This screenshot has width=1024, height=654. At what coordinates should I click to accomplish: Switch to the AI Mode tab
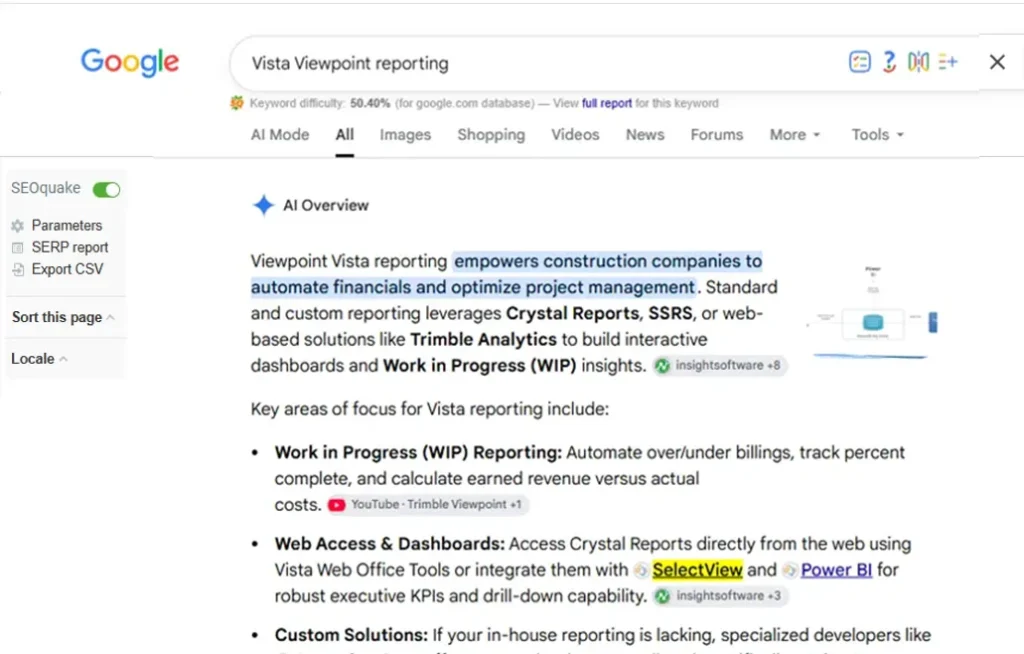pyautogui.click(x=280, y=135)
